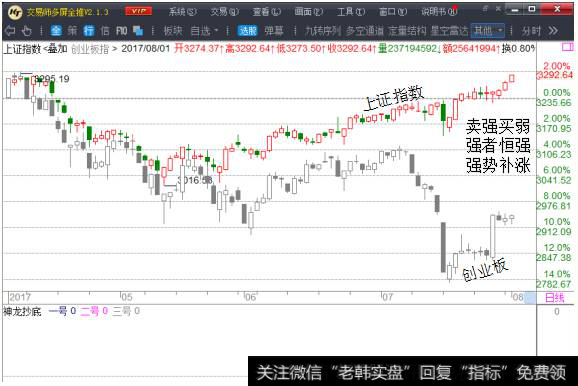
Task: Open the 板块 sector list
Action: 173,31
